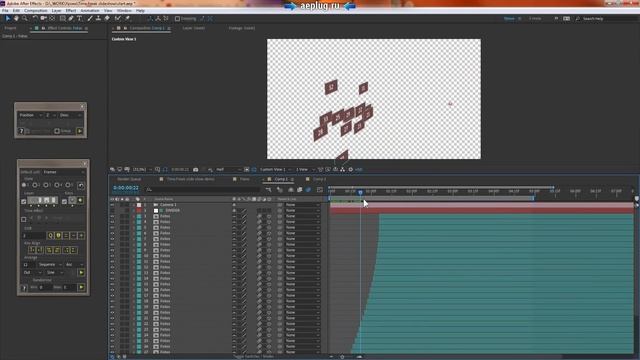The image size is (640, 360).
Task: Toggle mask and shape path visibility icon
Action: [165, 169]
